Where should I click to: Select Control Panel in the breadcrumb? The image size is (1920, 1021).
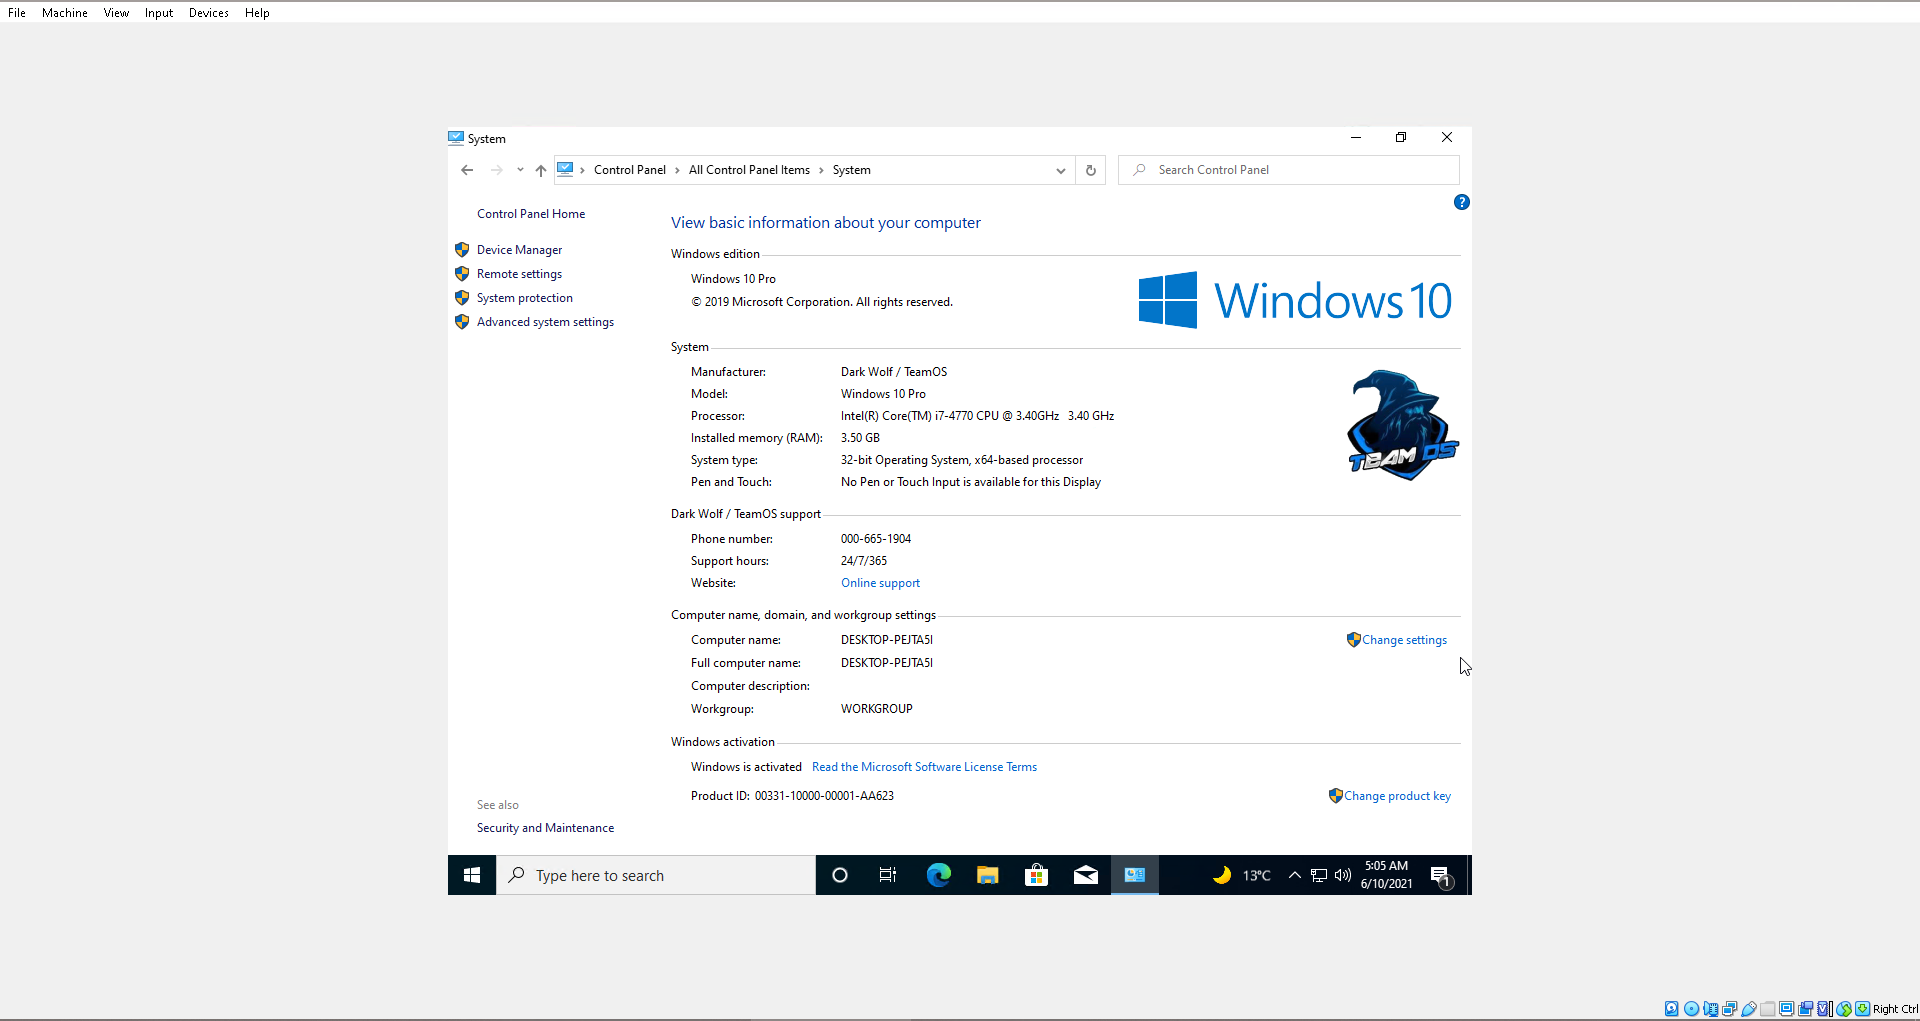629,170
